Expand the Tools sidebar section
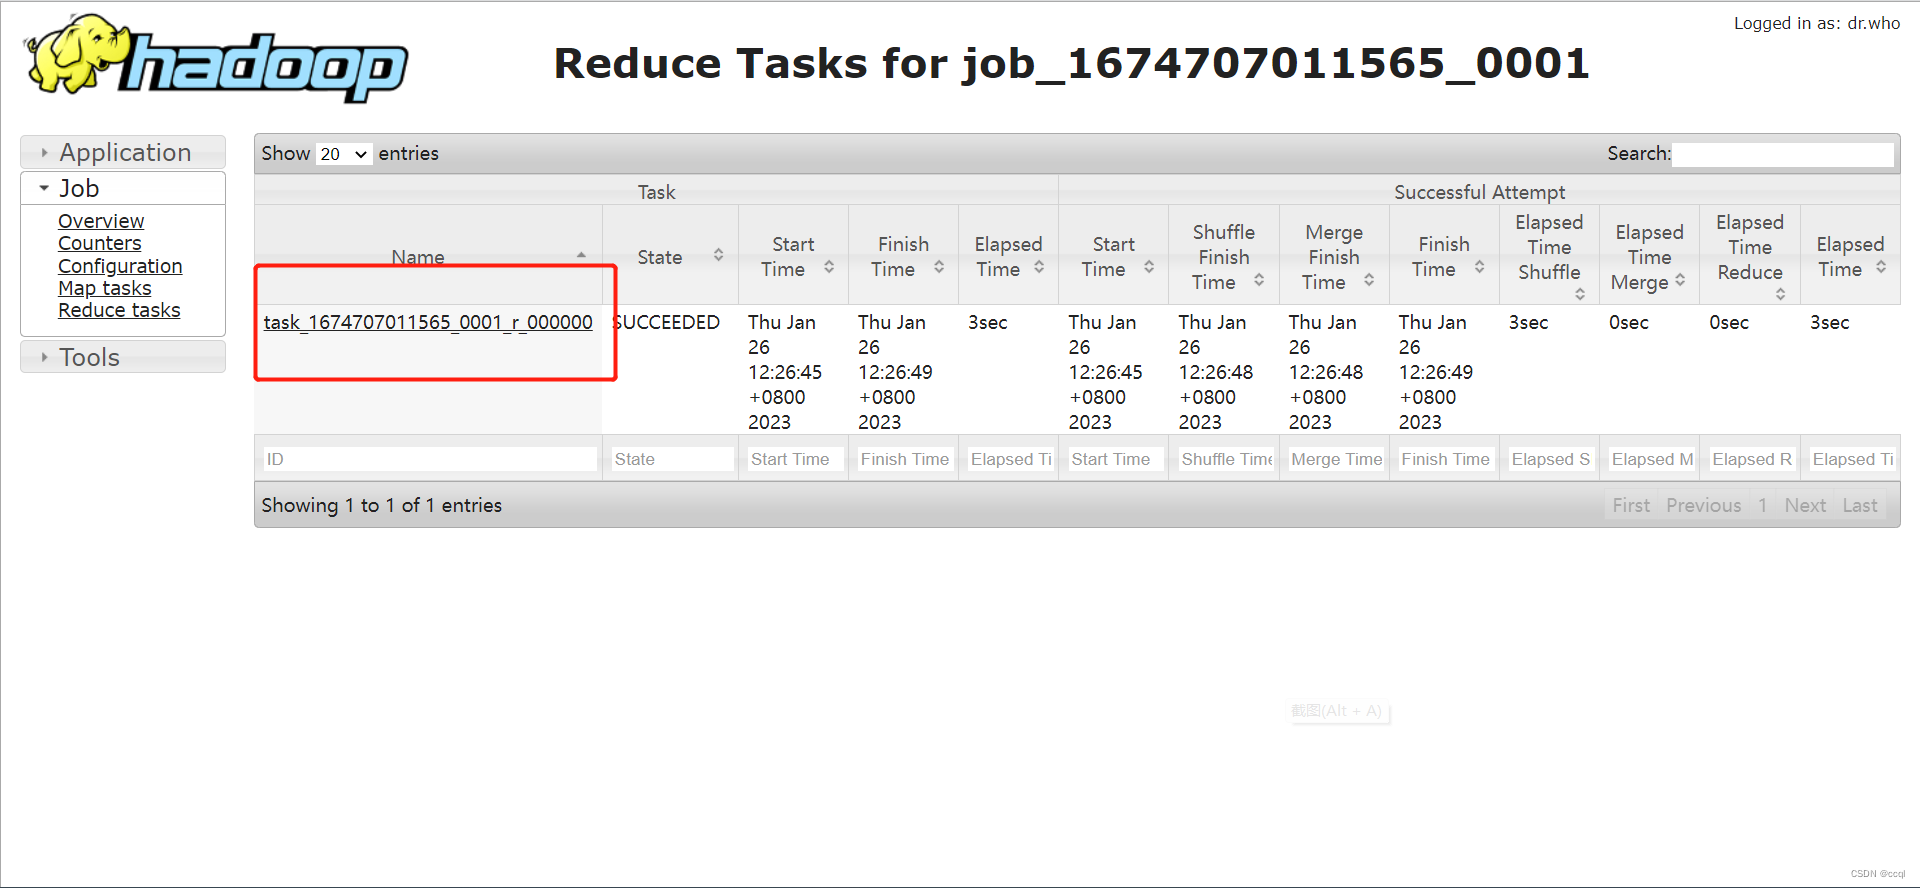Viewport: 1920px width, 888px height. click(123, 357)
